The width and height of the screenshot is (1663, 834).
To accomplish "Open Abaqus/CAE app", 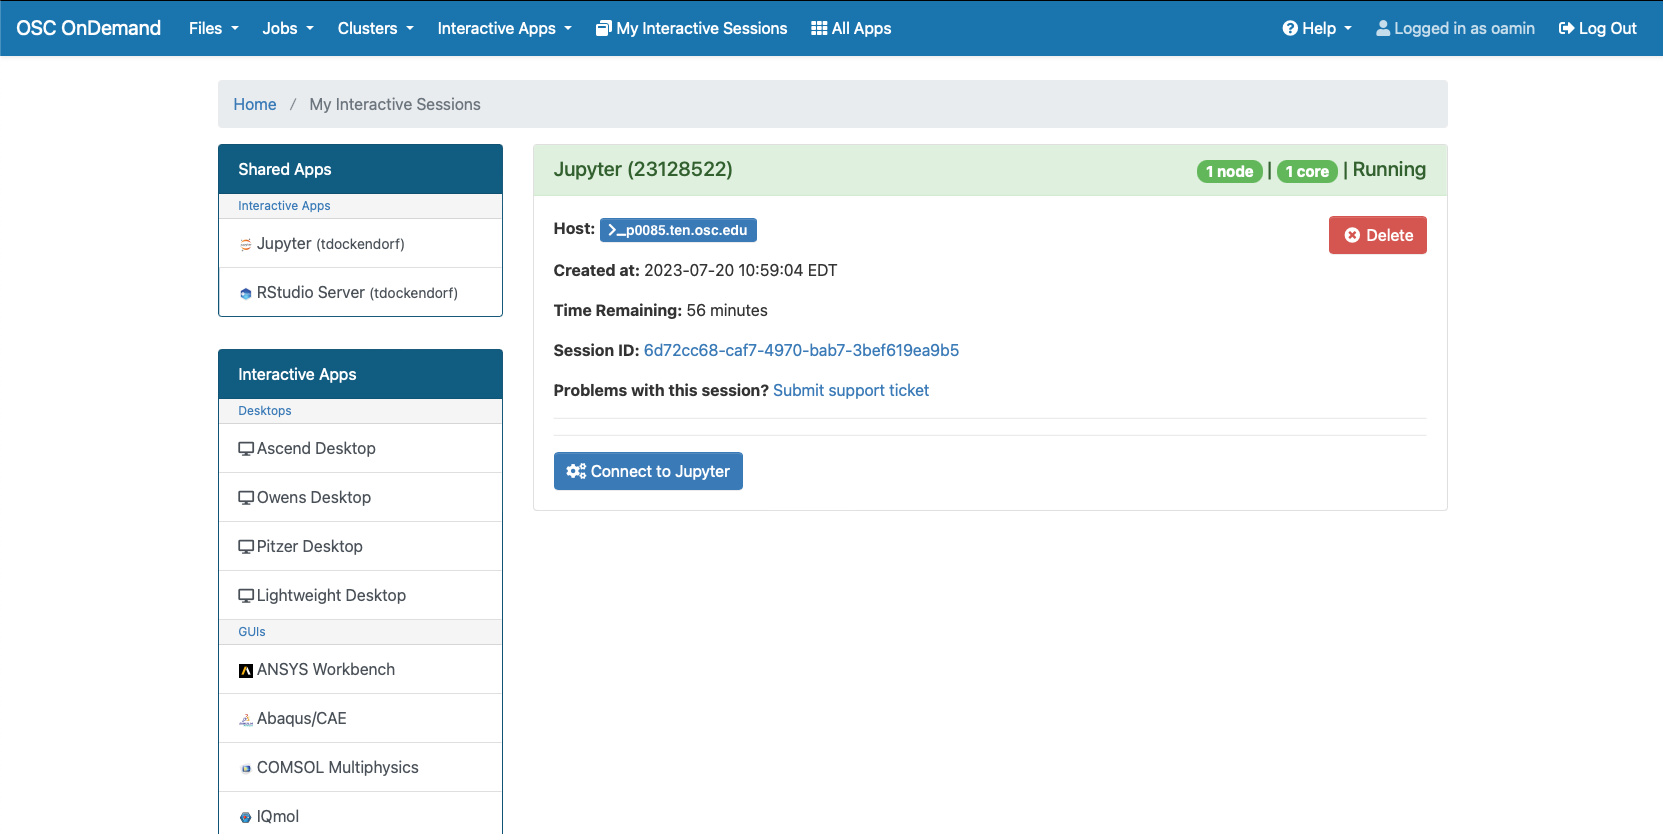I will (360, 718).
